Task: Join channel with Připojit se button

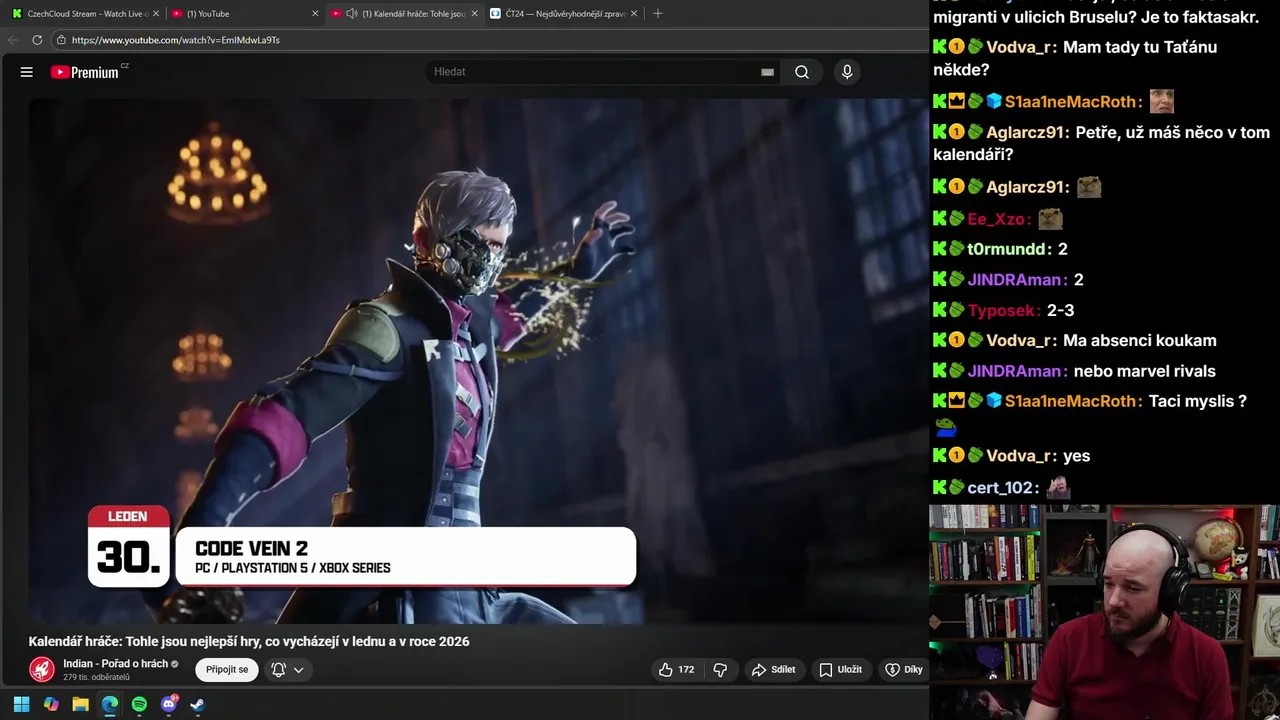Action: click(227, 670)
